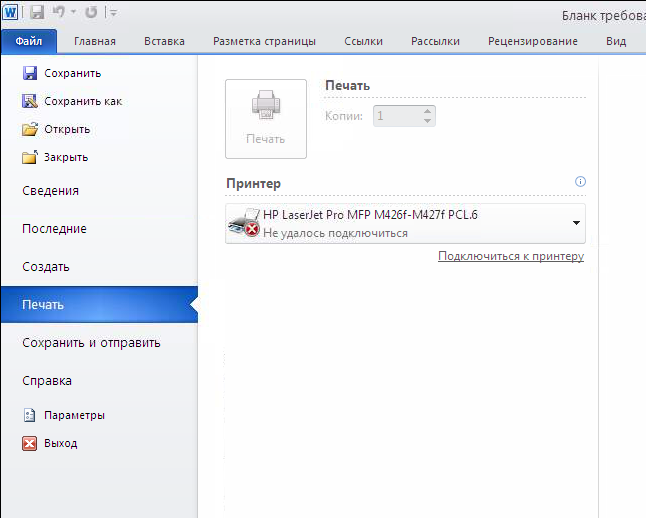
Task: Select Создать in the backstage menu
Action: (x=46, y=267)
